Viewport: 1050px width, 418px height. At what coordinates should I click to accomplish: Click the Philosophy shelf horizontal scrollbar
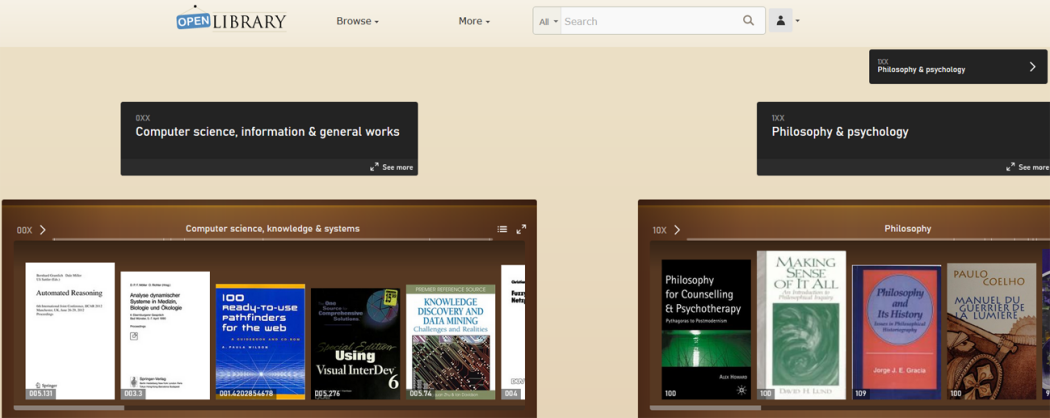[706, 407]
